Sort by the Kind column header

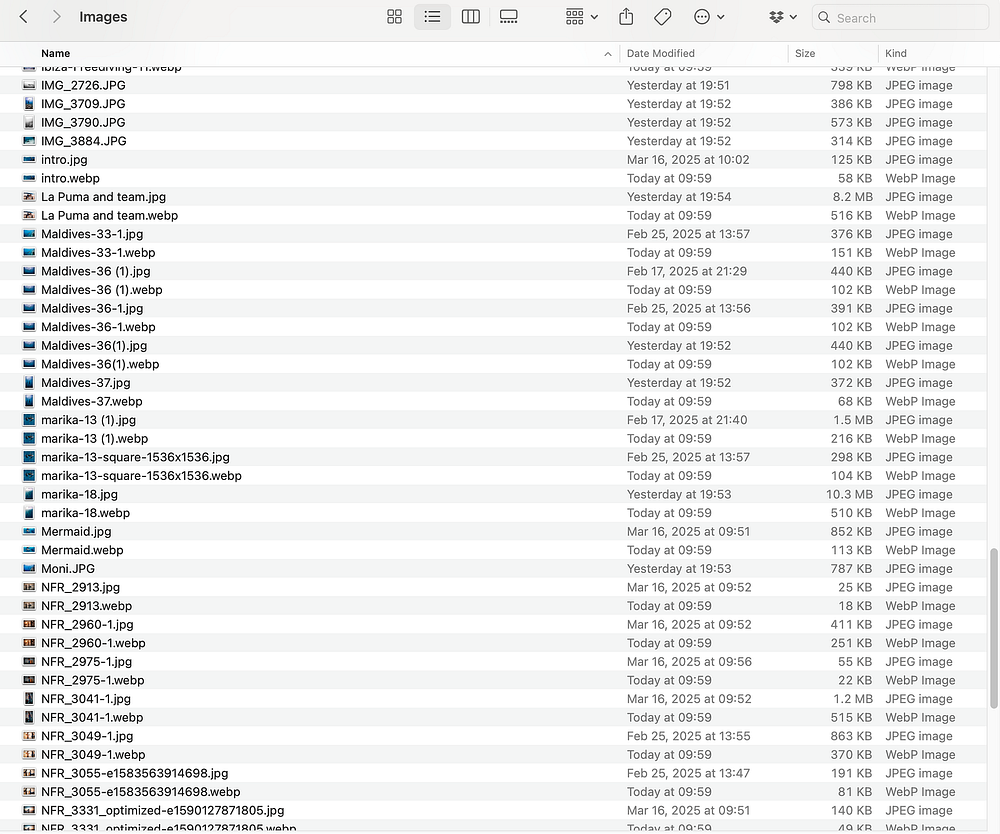pos(895,54)
